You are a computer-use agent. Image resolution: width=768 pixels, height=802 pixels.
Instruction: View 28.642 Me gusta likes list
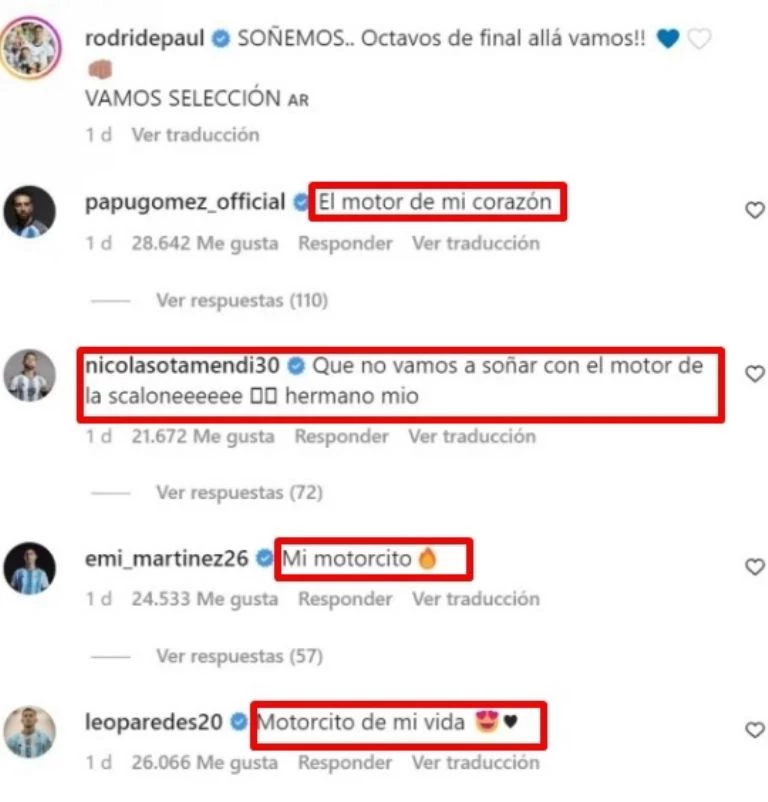[x=205, y=243]
